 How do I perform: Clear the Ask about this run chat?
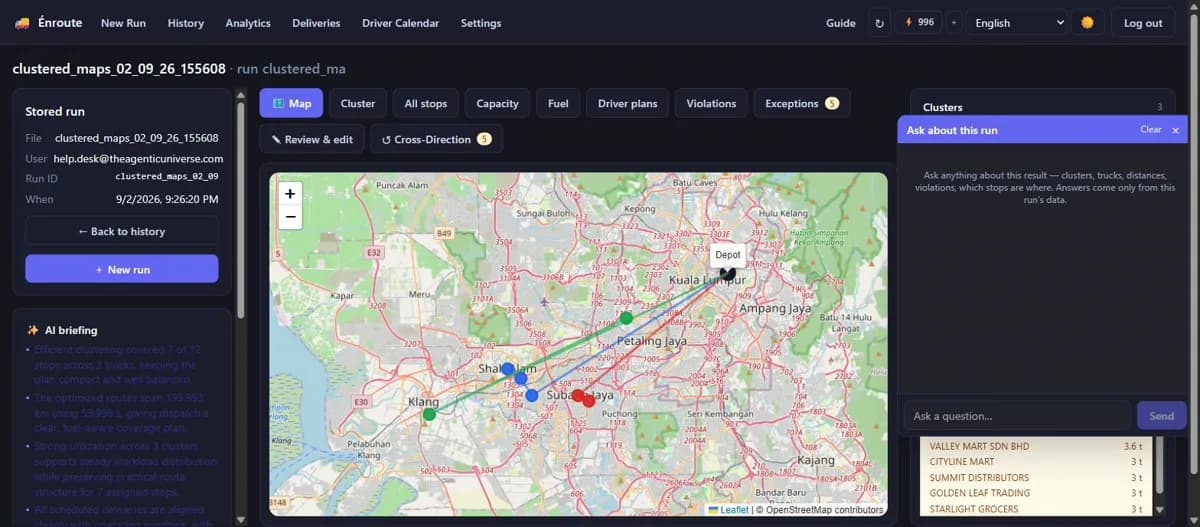[1151, 130]
